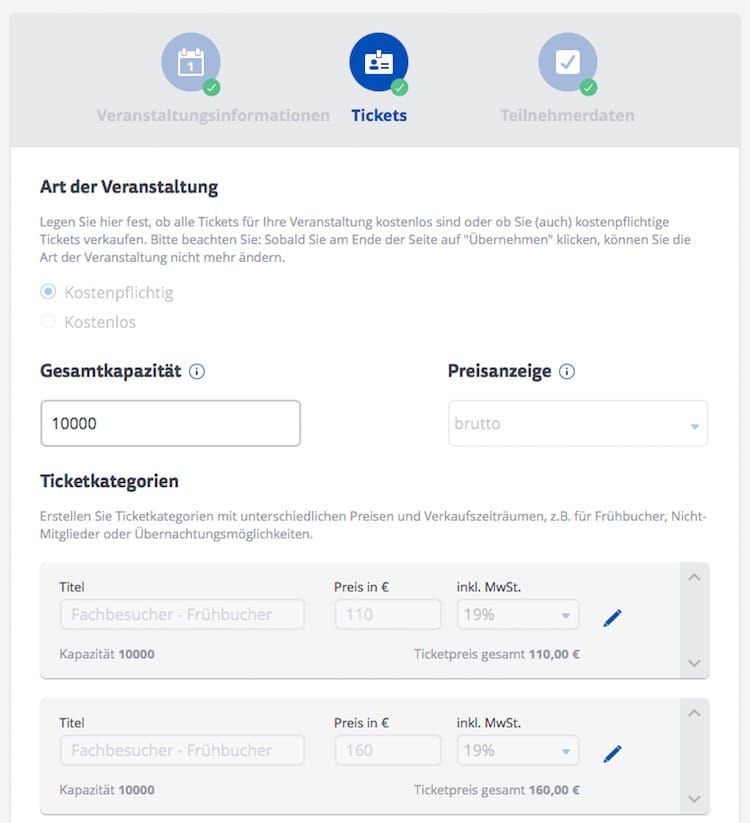The width and height of the screenshot is (750, 823).
Task: Go to the Veranstaltungsinformationen step
Action: (x=213, y=115)
